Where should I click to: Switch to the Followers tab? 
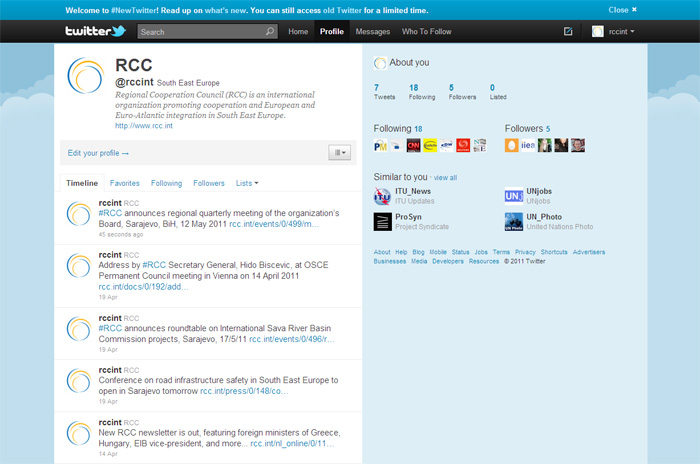point(209,183)
